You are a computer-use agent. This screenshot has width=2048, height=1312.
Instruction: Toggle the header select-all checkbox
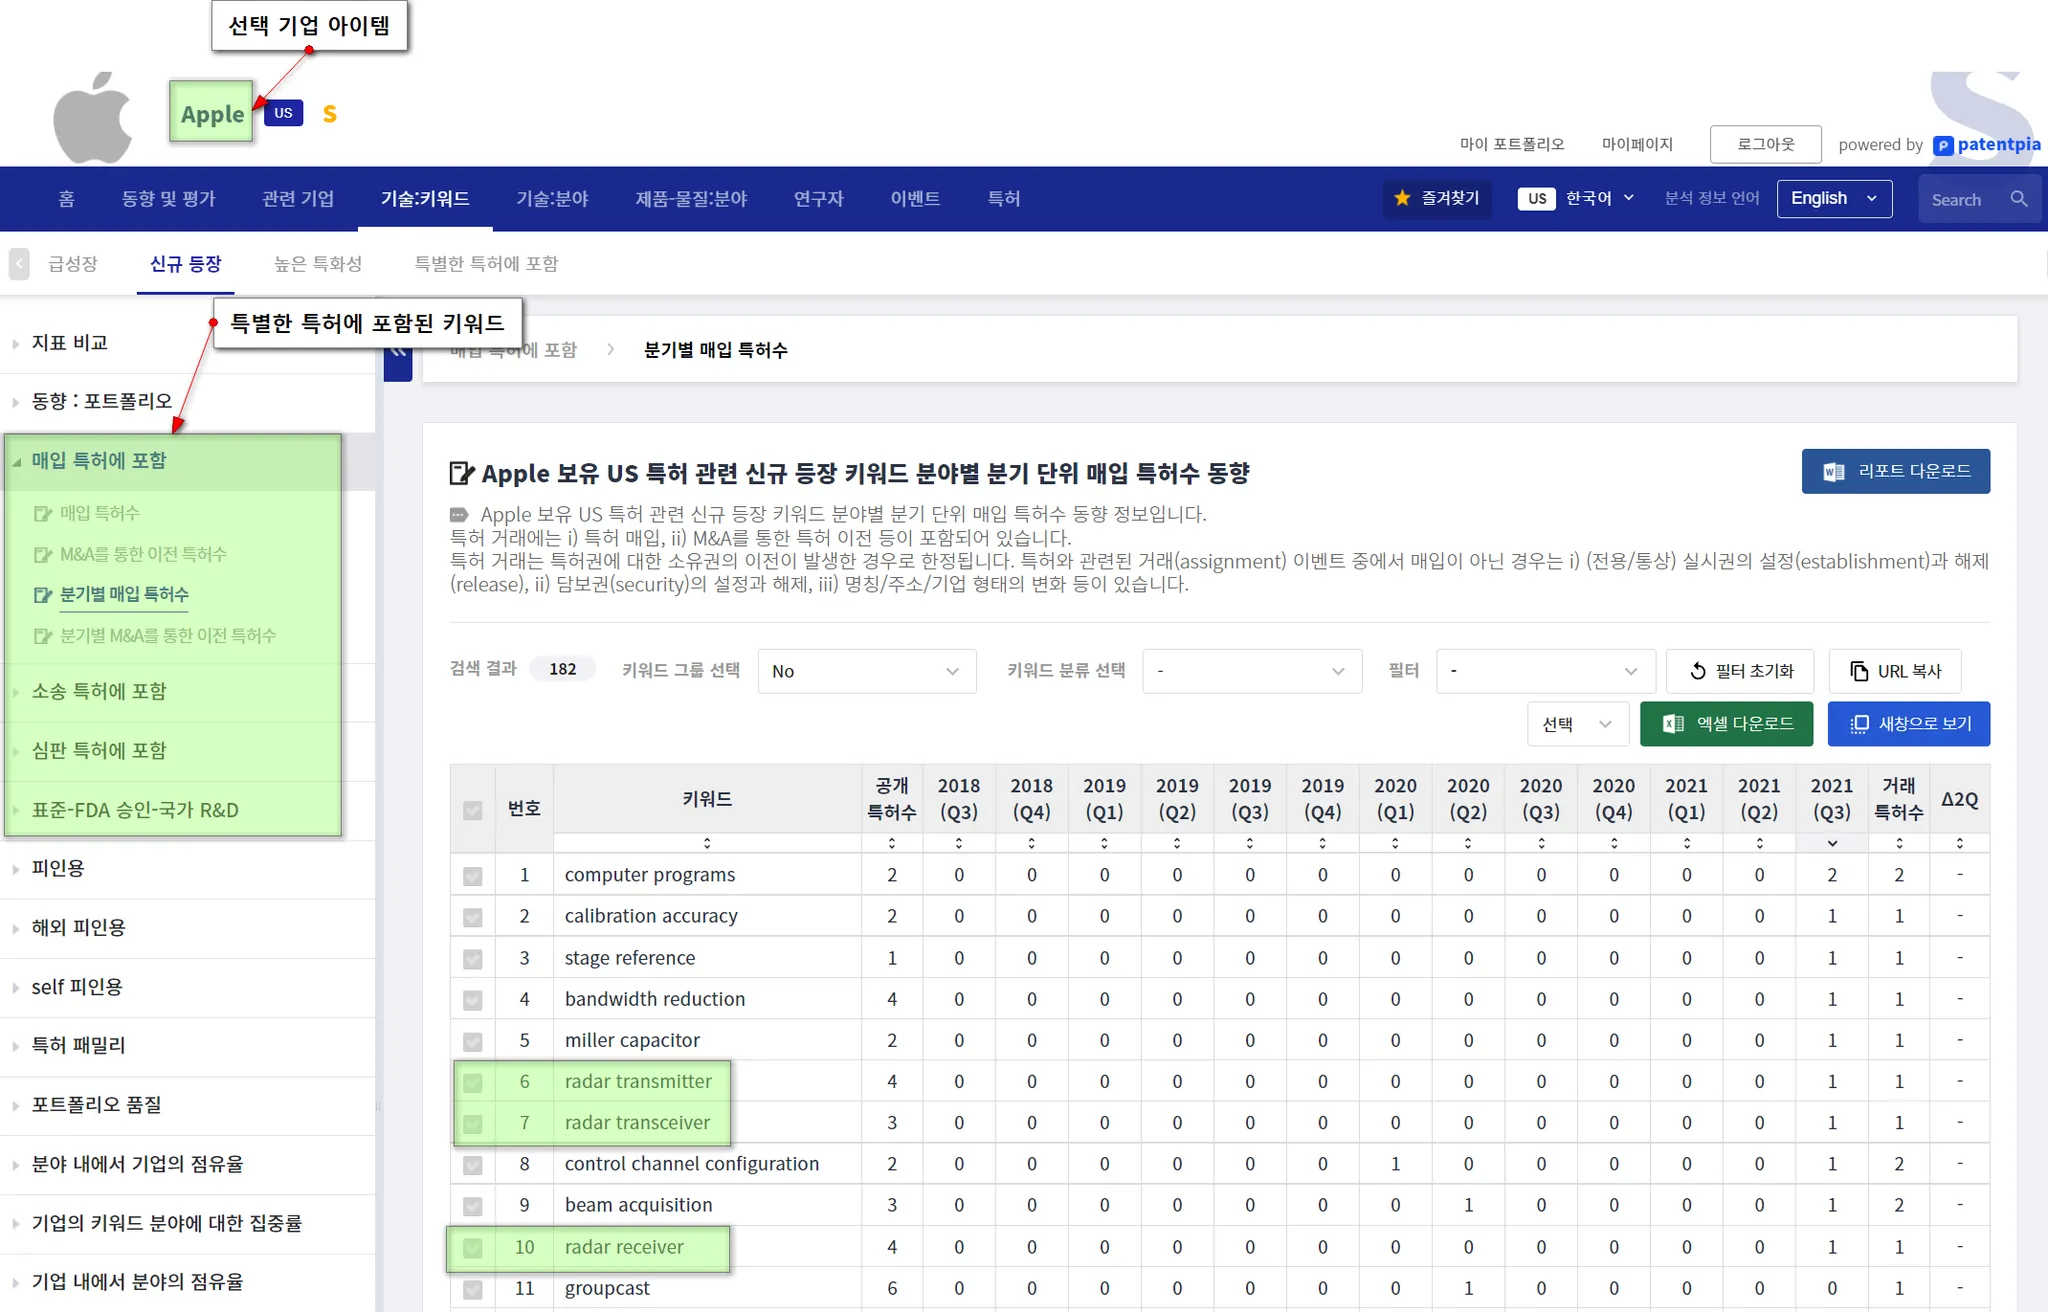pyautogui.click(x=473, y=809)
